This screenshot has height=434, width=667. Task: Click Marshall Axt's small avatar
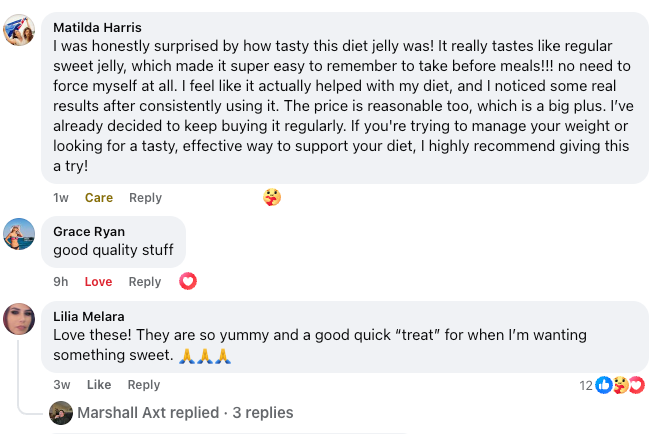(x=61, y=413)
